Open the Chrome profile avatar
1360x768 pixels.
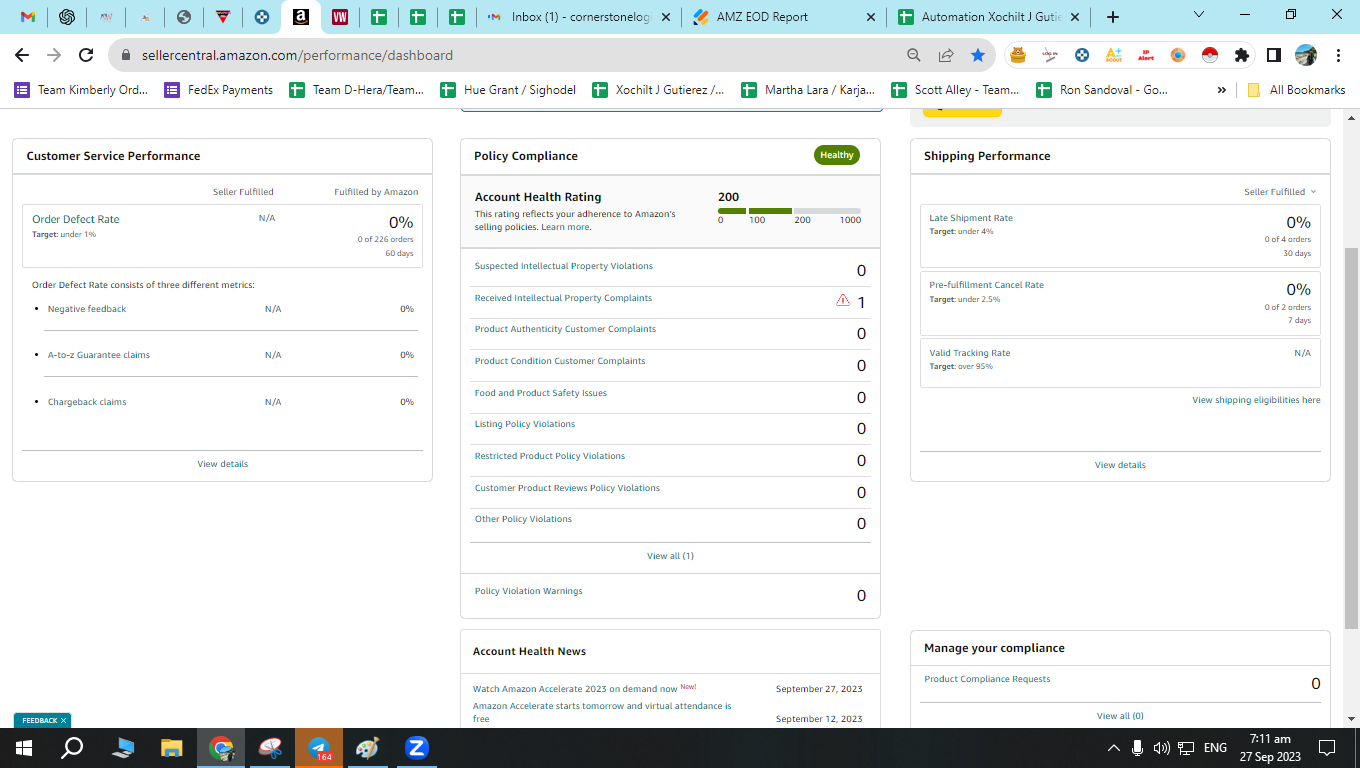[1306, 55]
